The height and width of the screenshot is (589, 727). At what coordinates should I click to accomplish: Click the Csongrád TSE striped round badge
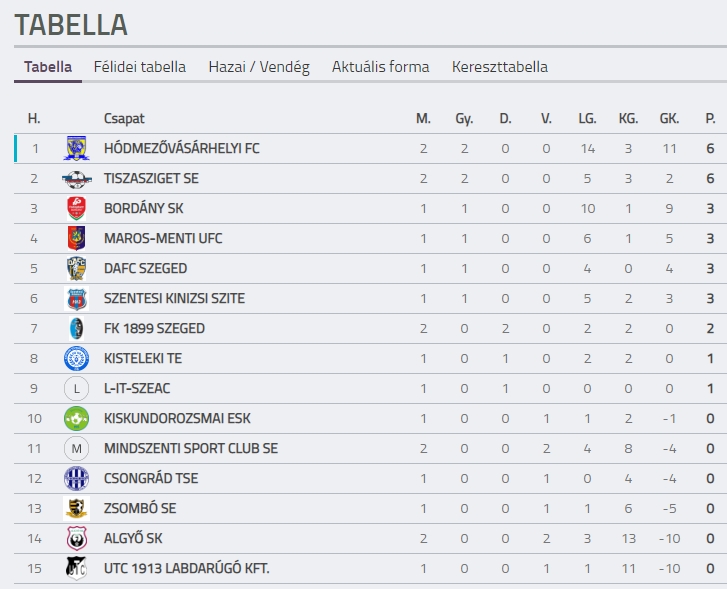click(x=77, y=479)
